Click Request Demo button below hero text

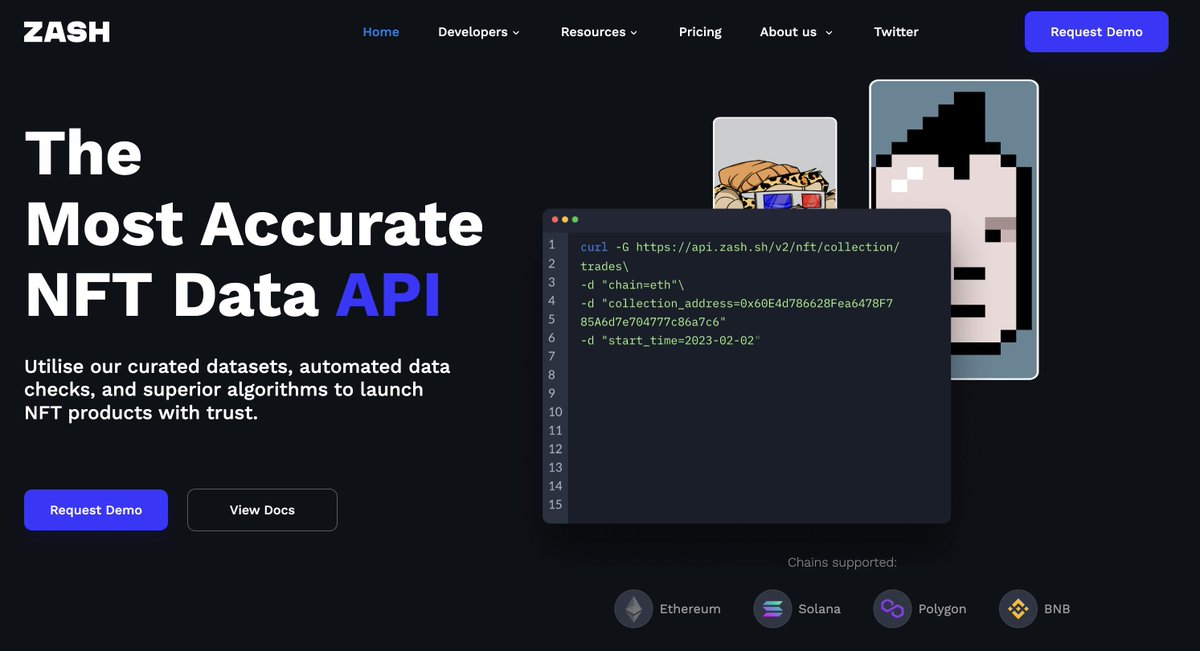96,510
